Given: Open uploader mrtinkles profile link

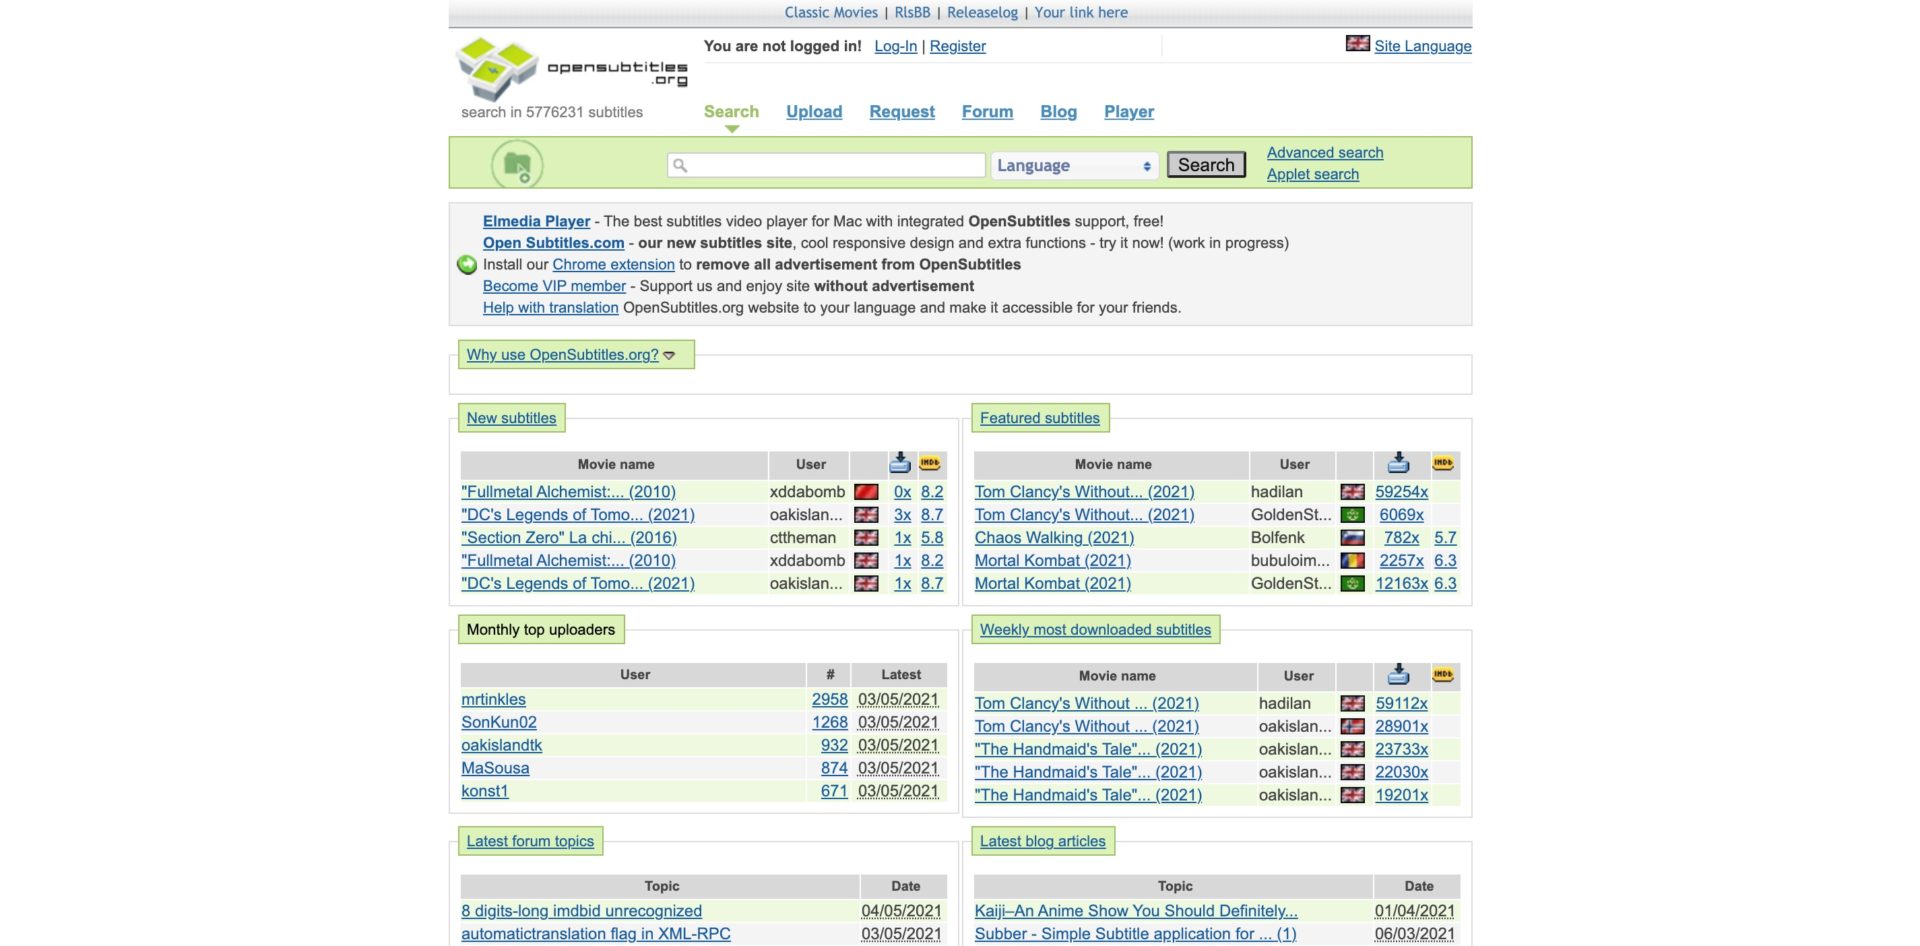Looking at the screenshot, I should pyautogui.click(x=493, y=700).
